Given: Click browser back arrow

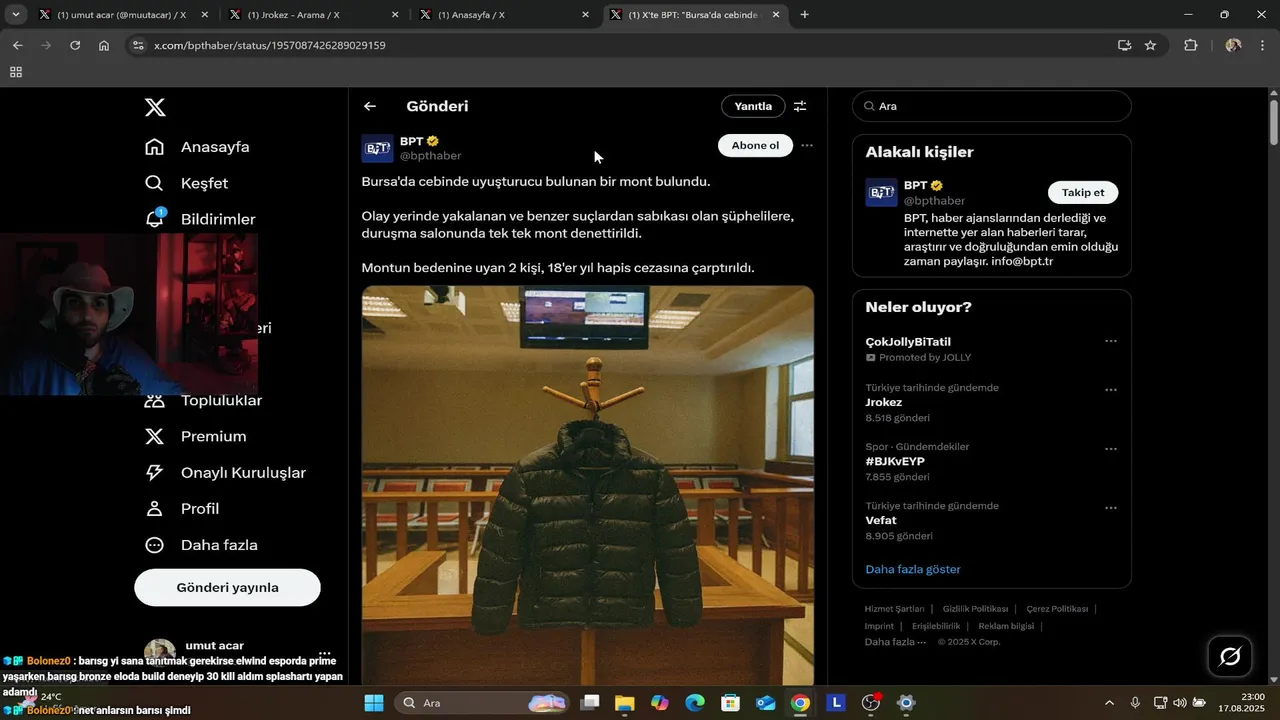Looking at the screenshot, I should tap(17, 45).
